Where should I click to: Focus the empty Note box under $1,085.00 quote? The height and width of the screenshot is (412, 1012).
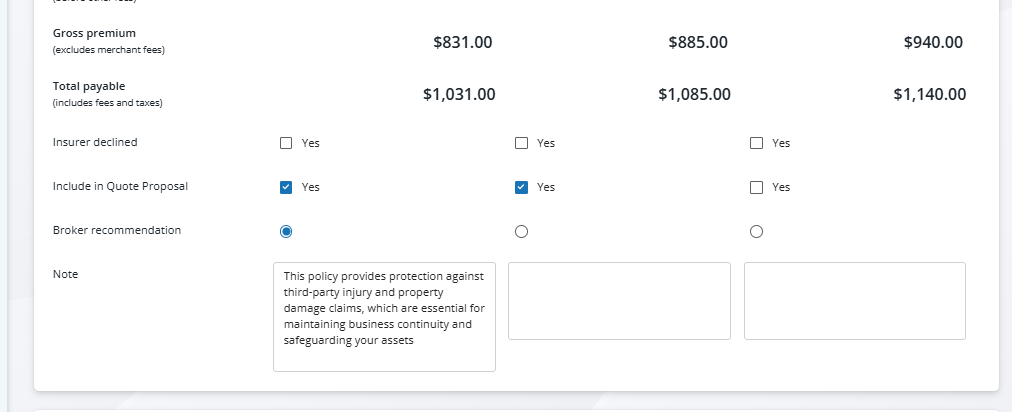619,301
